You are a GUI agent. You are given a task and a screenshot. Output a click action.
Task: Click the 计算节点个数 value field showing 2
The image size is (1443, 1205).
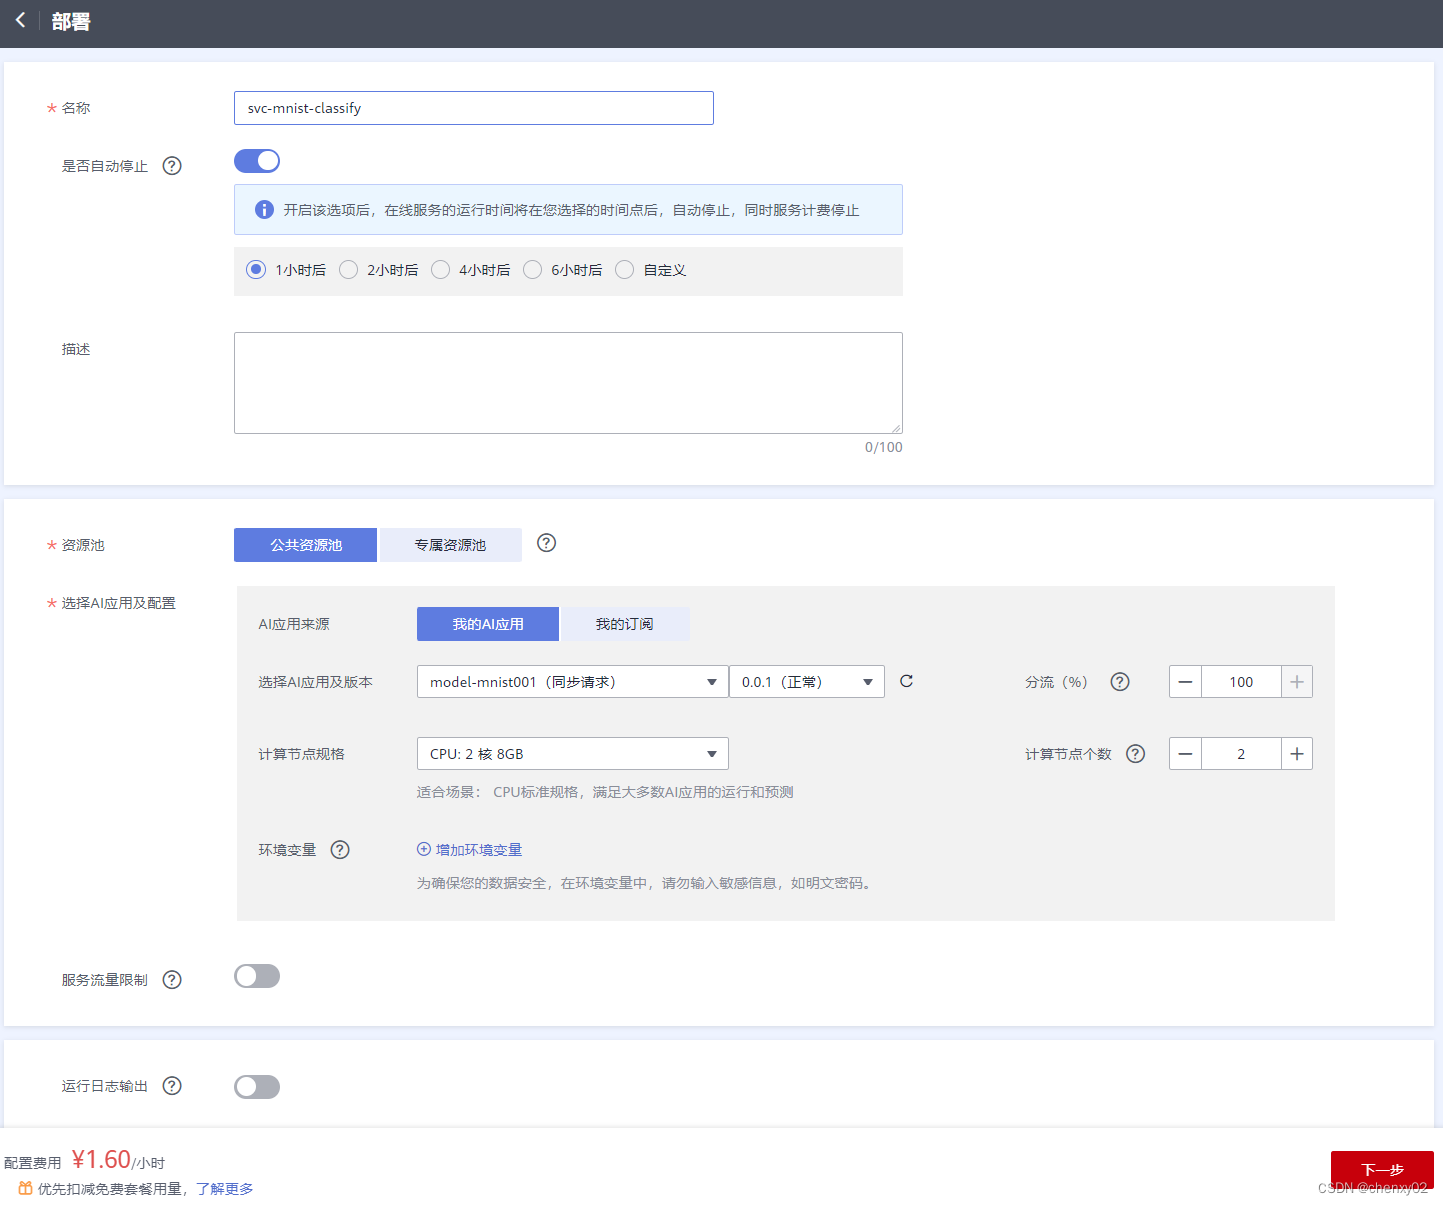click(x=1241, y=754)
